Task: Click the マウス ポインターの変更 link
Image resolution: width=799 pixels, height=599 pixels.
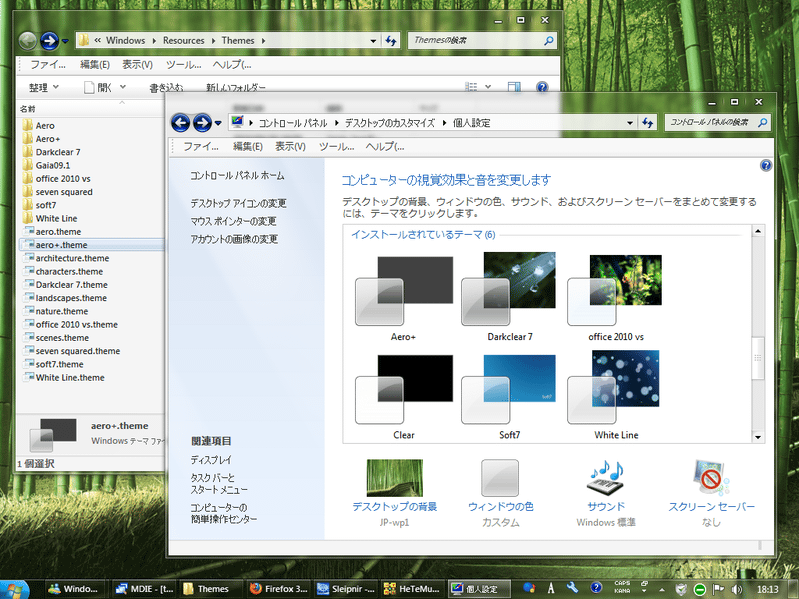Action: [x=233, y=221]
